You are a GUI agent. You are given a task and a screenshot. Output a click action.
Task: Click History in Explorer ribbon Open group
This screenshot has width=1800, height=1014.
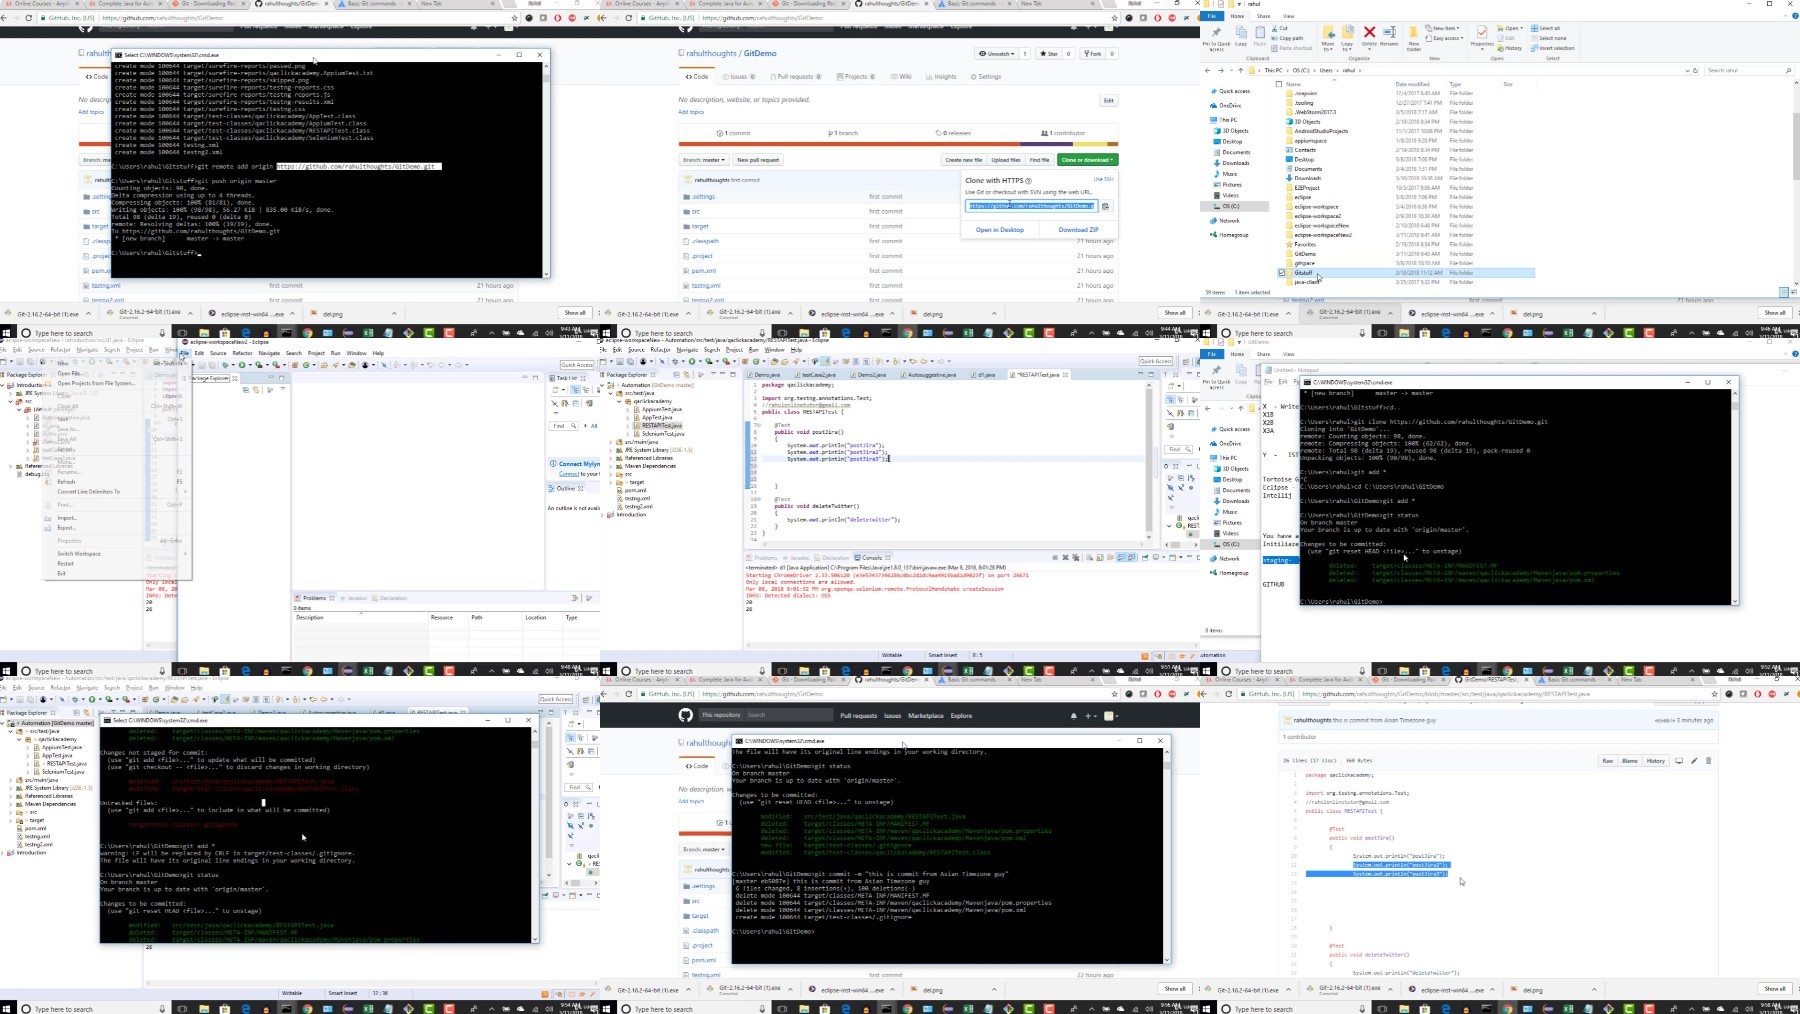point(1511,48)
